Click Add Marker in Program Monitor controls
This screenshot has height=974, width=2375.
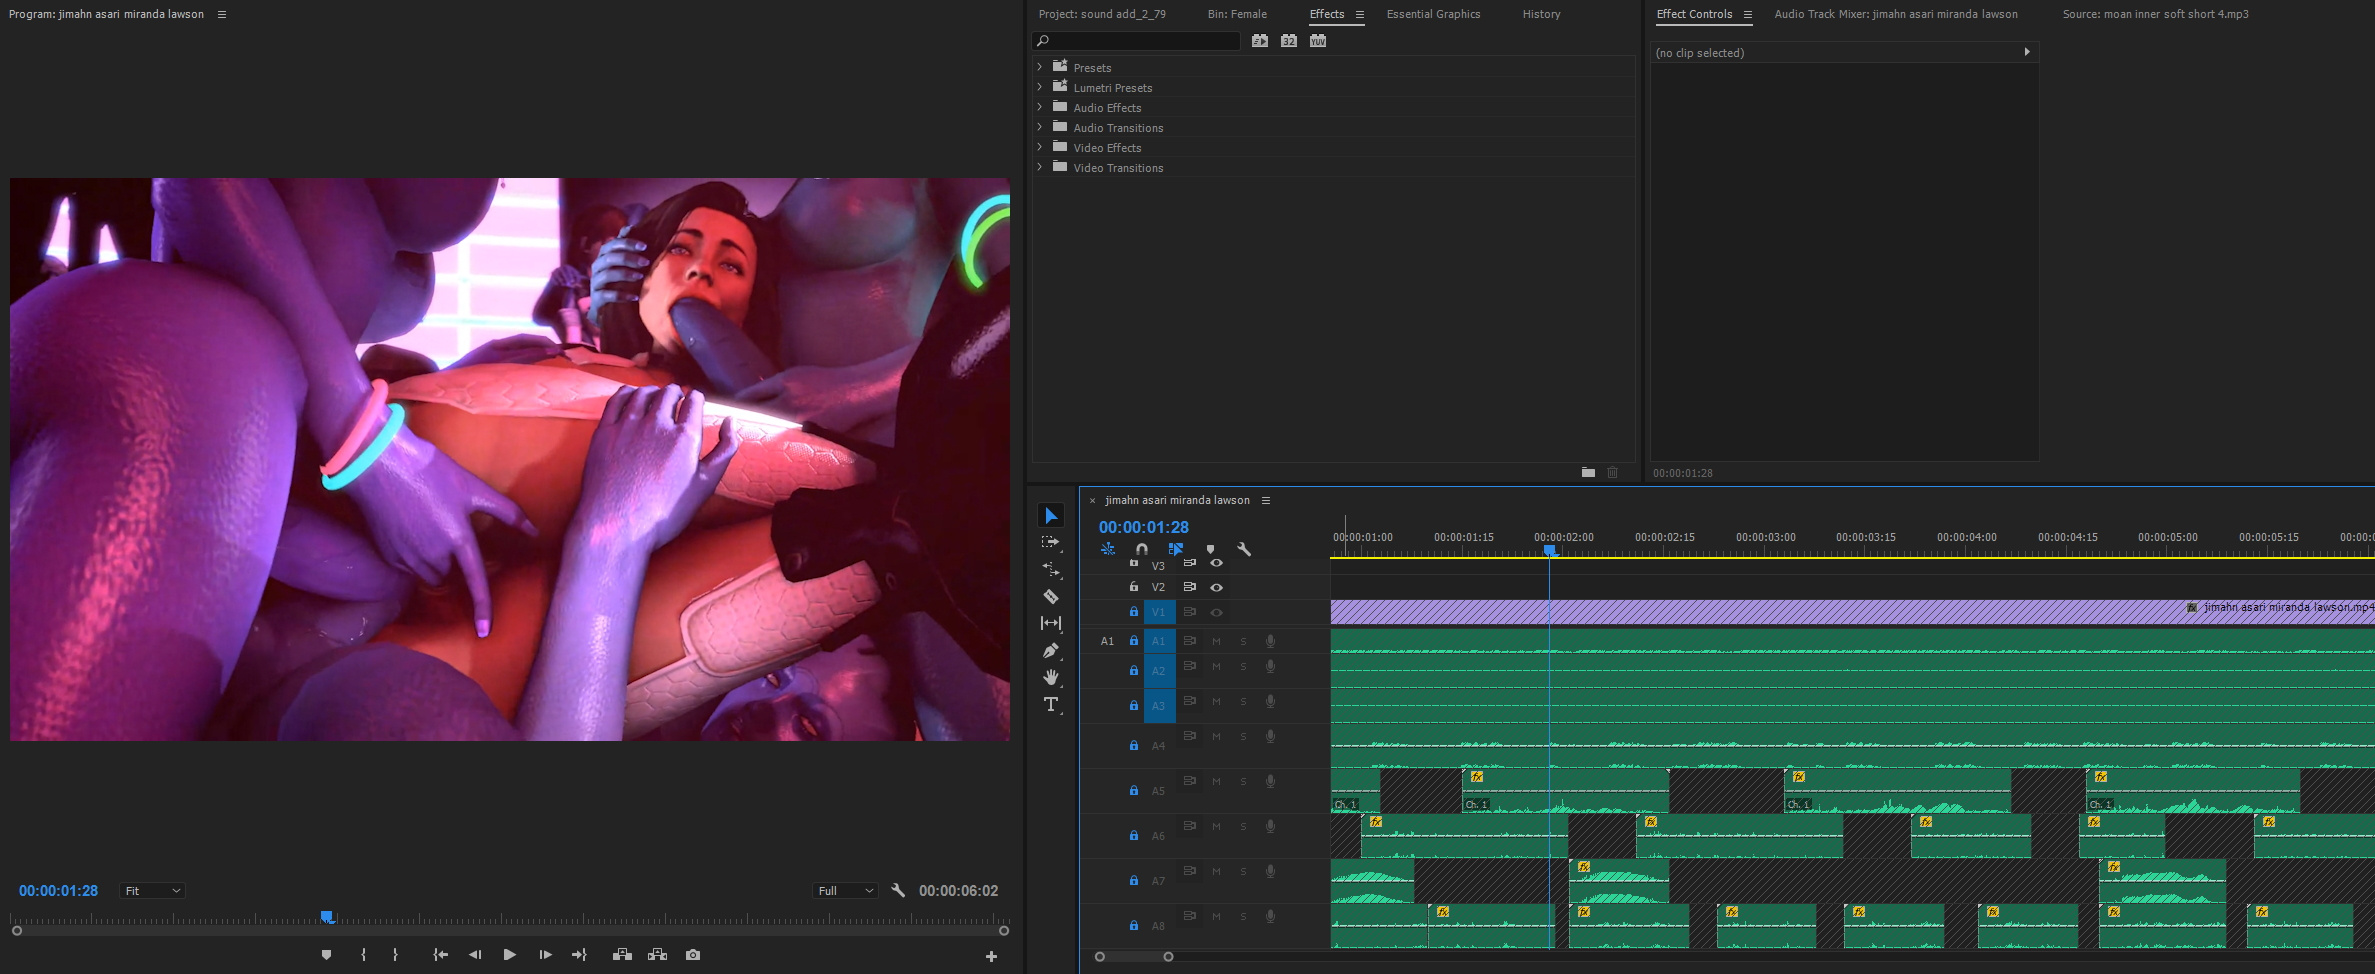coord(326,955)
